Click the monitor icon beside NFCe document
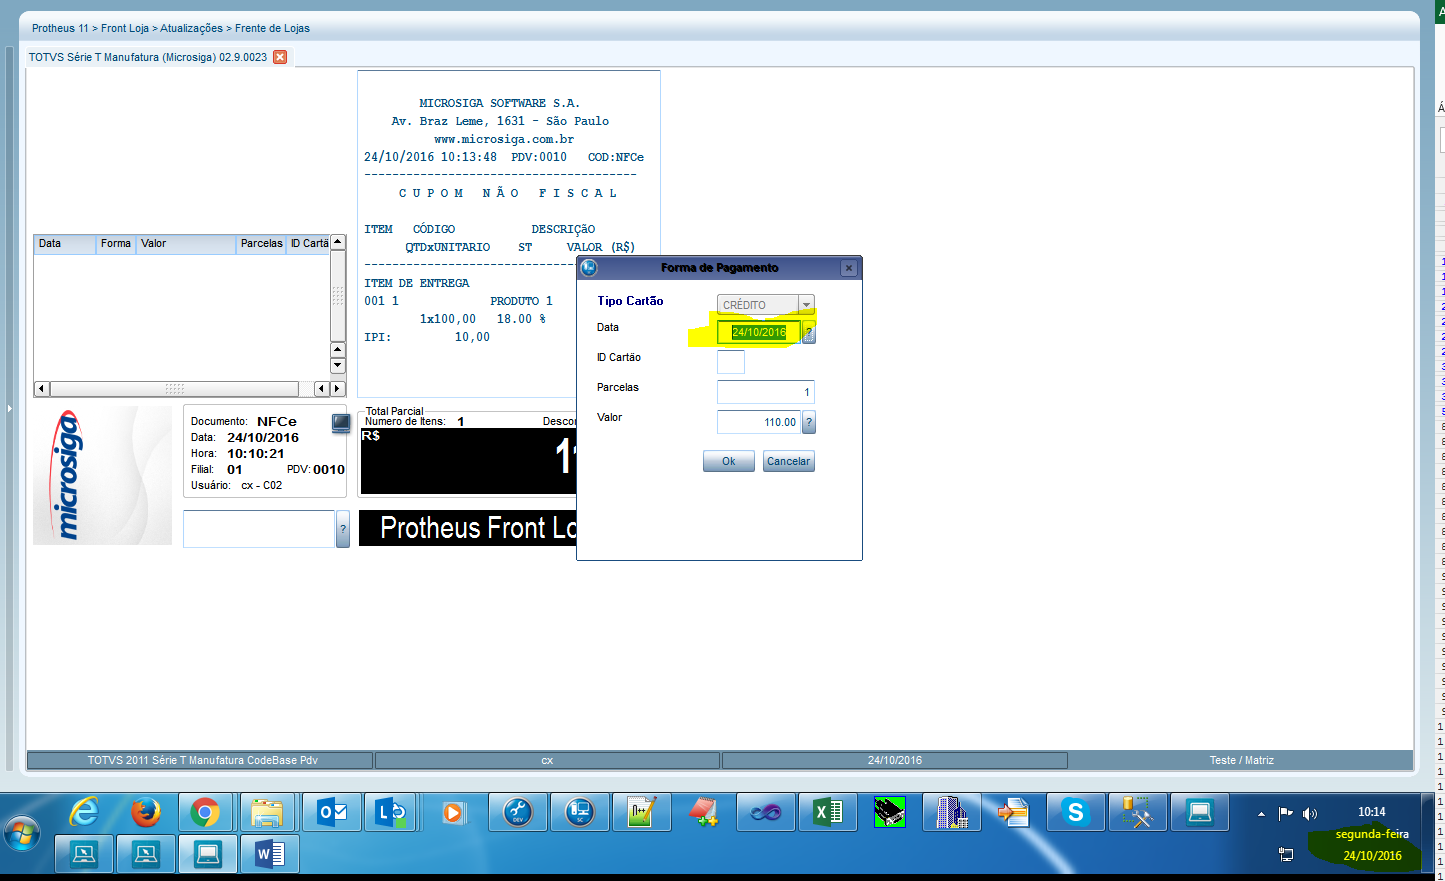This screenshot has width=1445, height=881. [341, 423]
